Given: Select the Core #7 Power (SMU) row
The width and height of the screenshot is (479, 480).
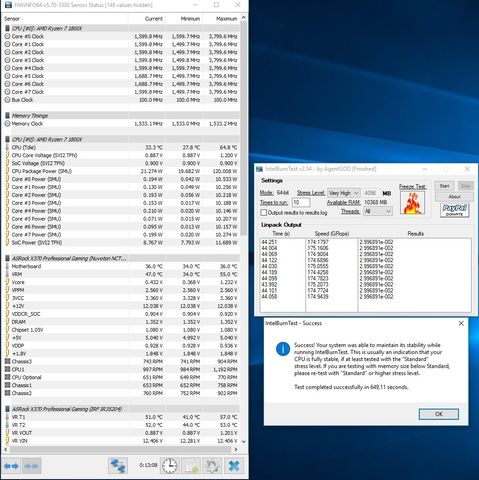Looking at the screenshot, I should point(121,235).
